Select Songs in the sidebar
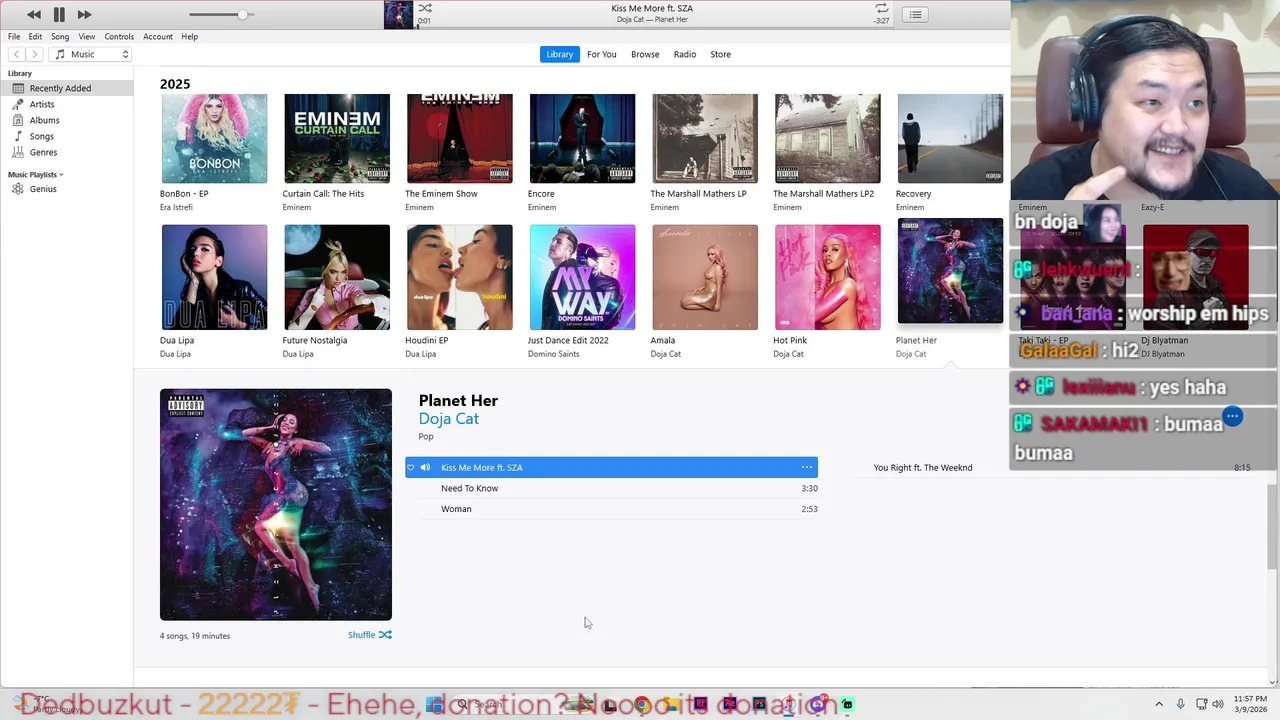The width and height of the screenshot is (1280, 720). pyautogui.click(x=66, y=136)
